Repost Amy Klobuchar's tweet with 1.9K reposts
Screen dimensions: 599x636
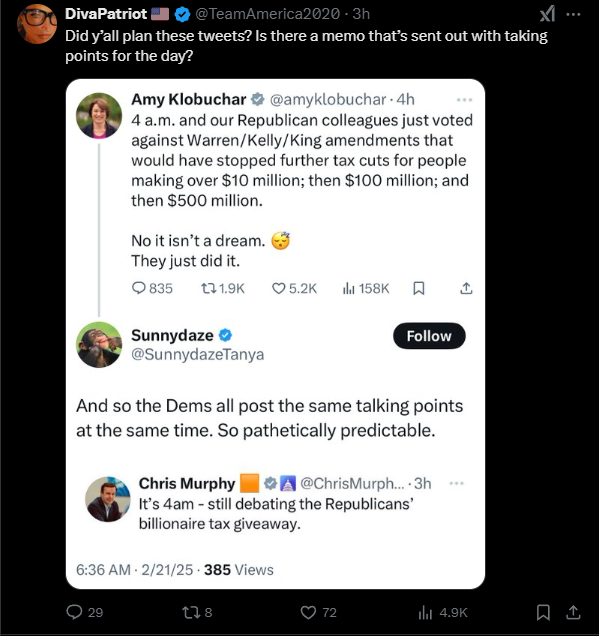(208, 288)
